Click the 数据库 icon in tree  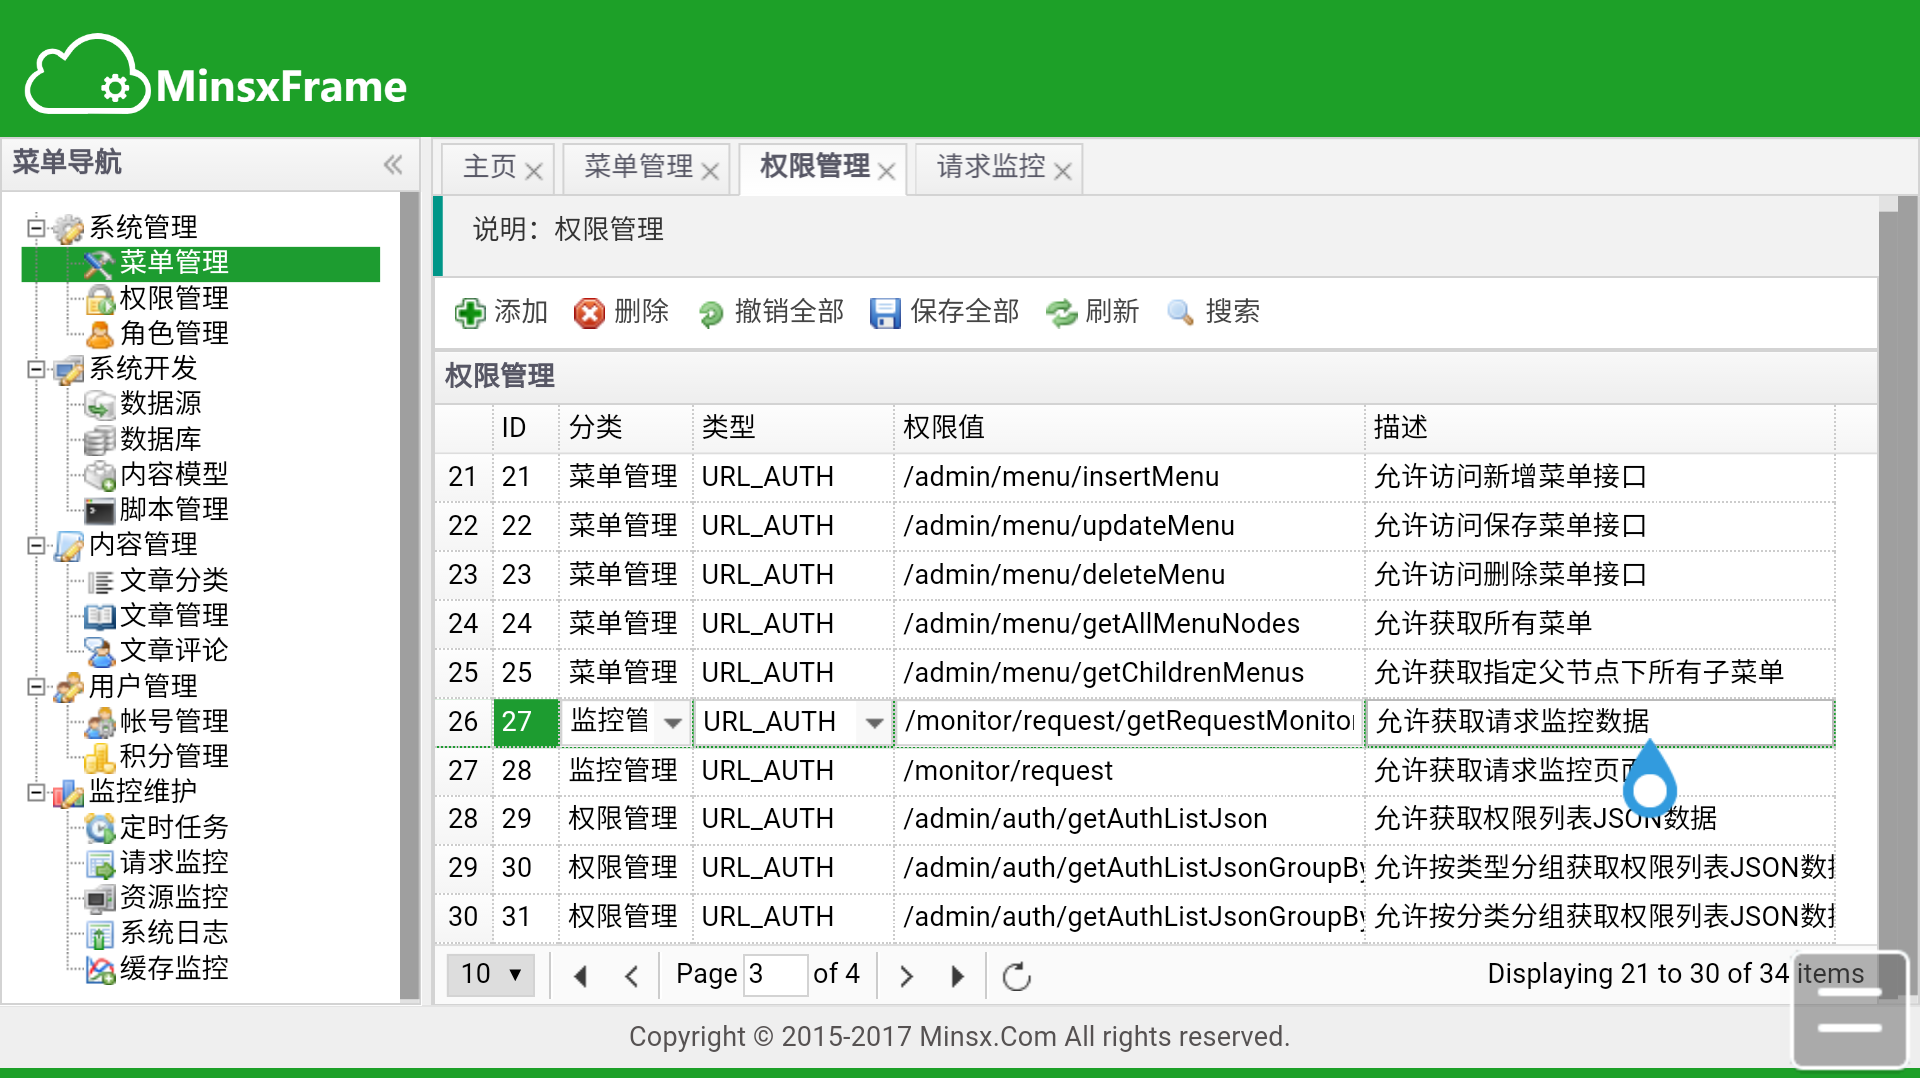99,440
